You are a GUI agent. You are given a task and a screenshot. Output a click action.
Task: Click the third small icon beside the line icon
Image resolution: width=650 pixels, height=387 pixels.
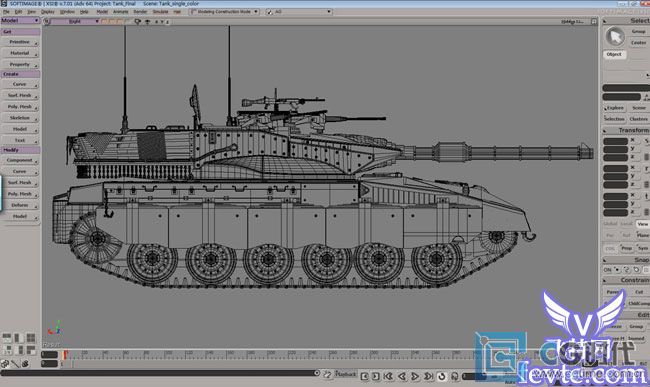25,364
